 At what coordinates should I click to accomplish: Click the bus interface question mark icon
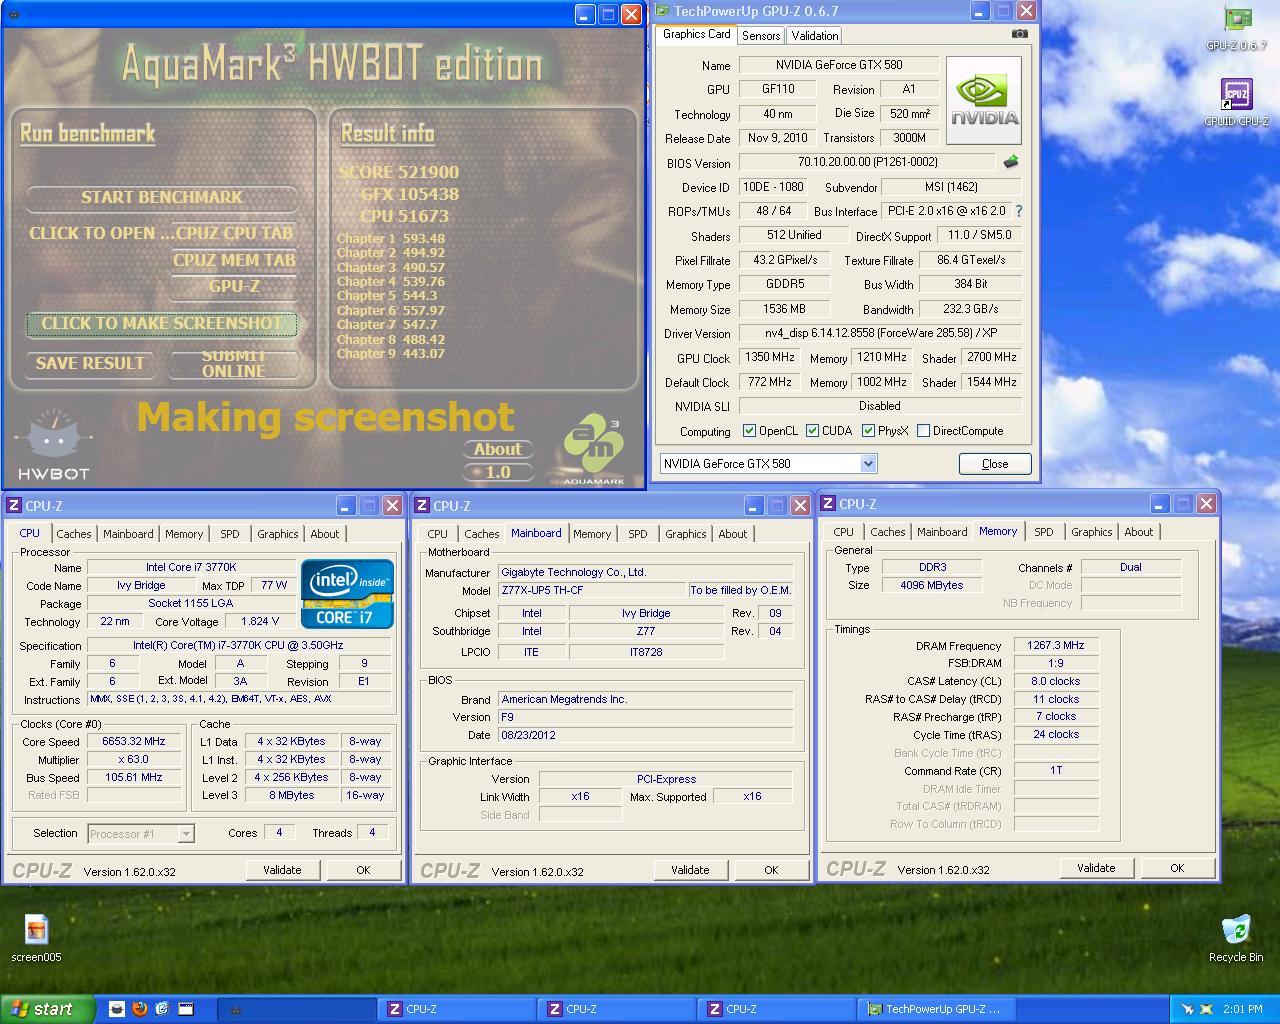[1019, 211]
